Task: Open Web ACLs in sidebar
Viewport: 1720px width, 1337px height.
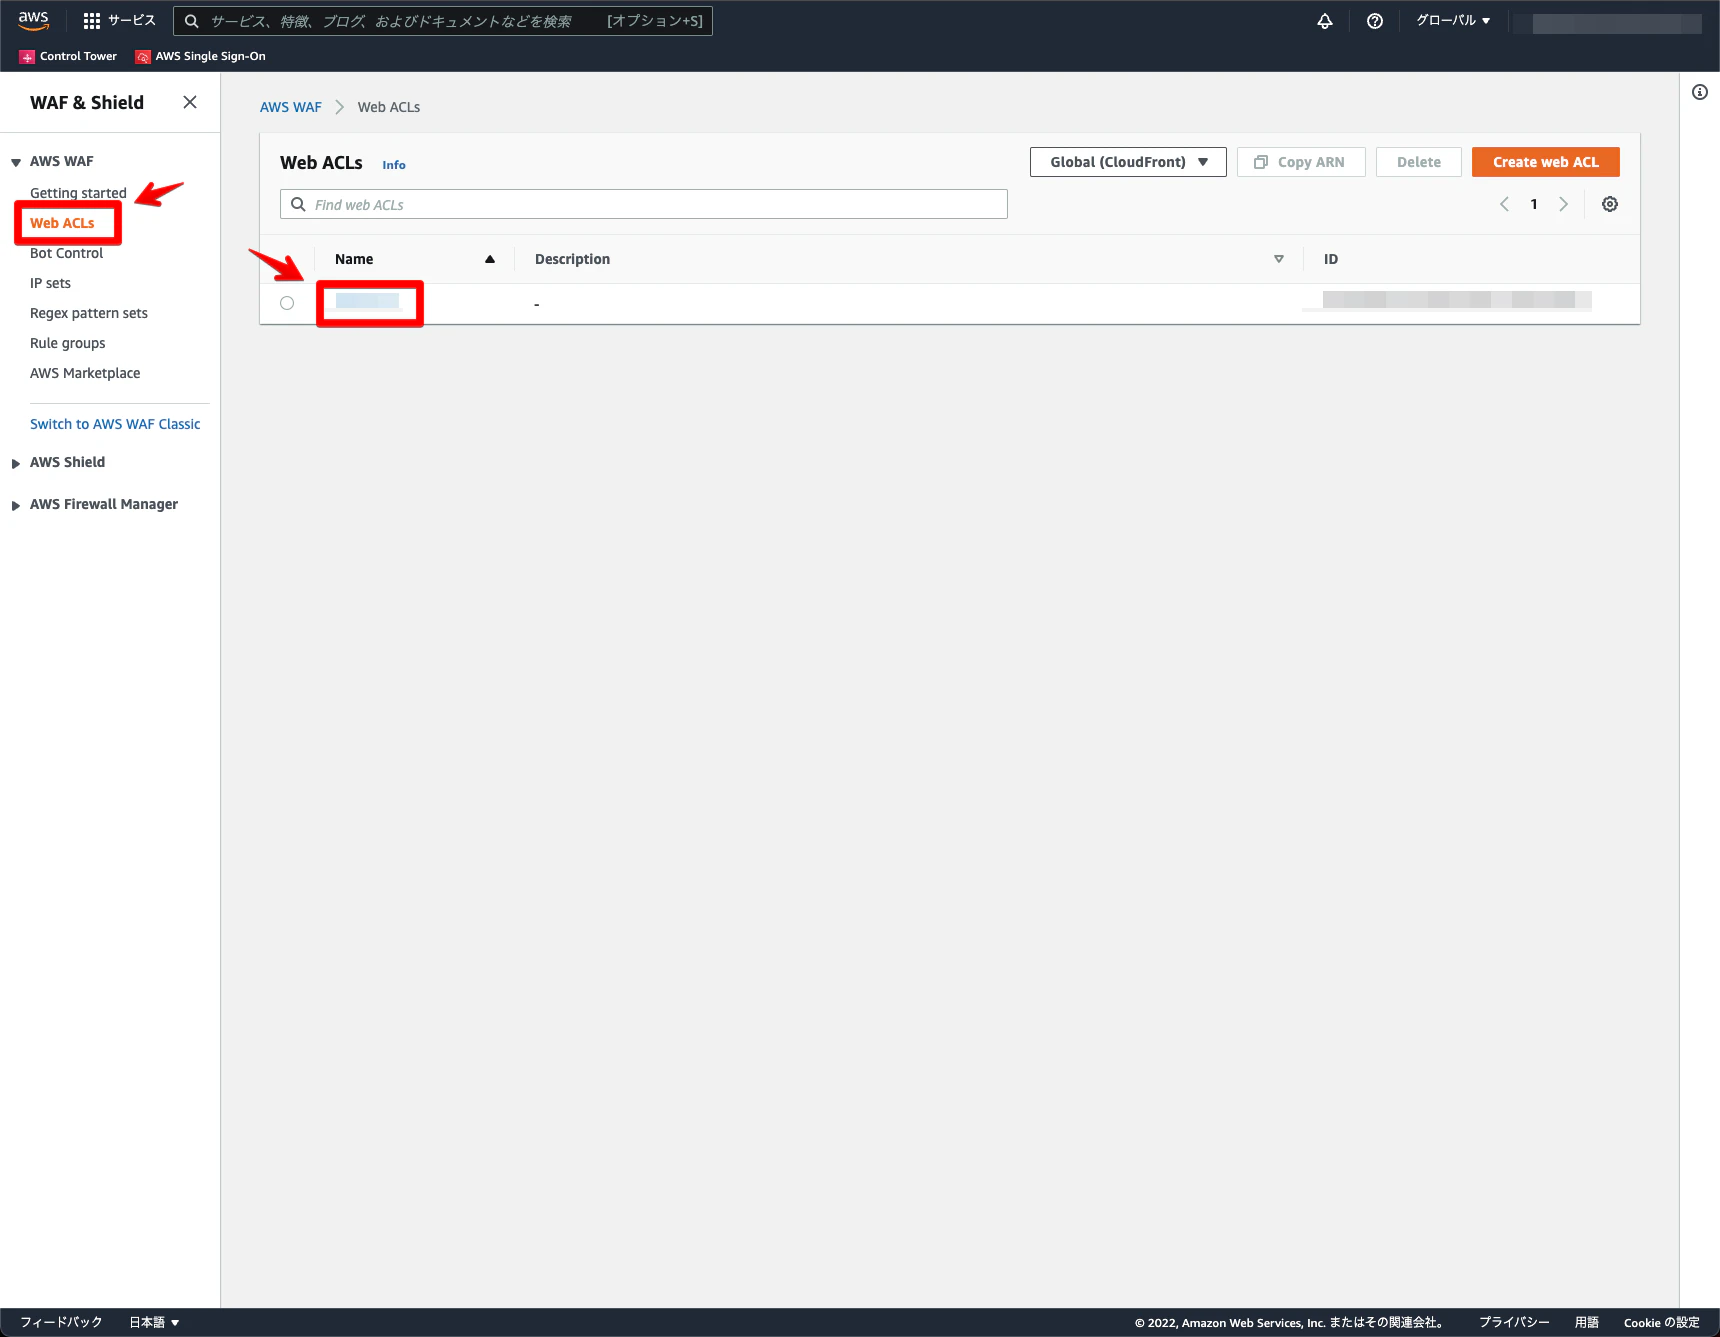Action: 62,223
